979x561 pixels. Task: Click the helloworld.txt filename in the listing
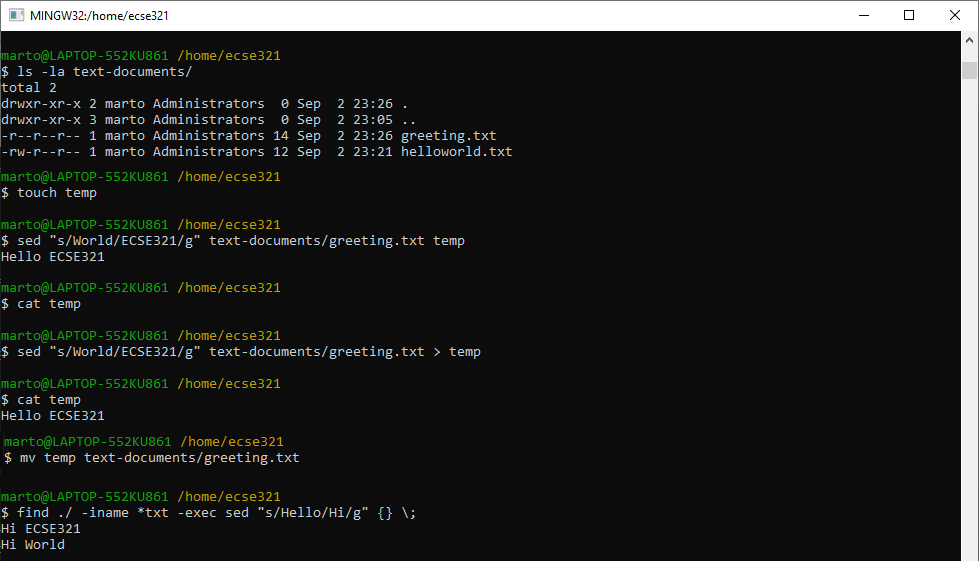click(456, 152)
